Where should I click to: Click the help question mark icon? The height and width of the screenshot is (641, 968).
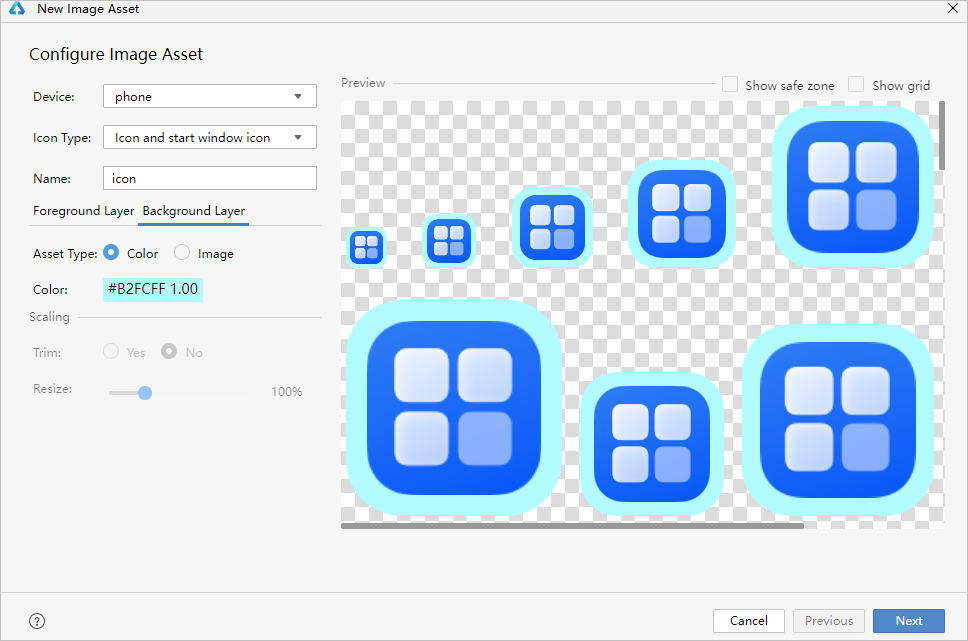click(37, 621)
